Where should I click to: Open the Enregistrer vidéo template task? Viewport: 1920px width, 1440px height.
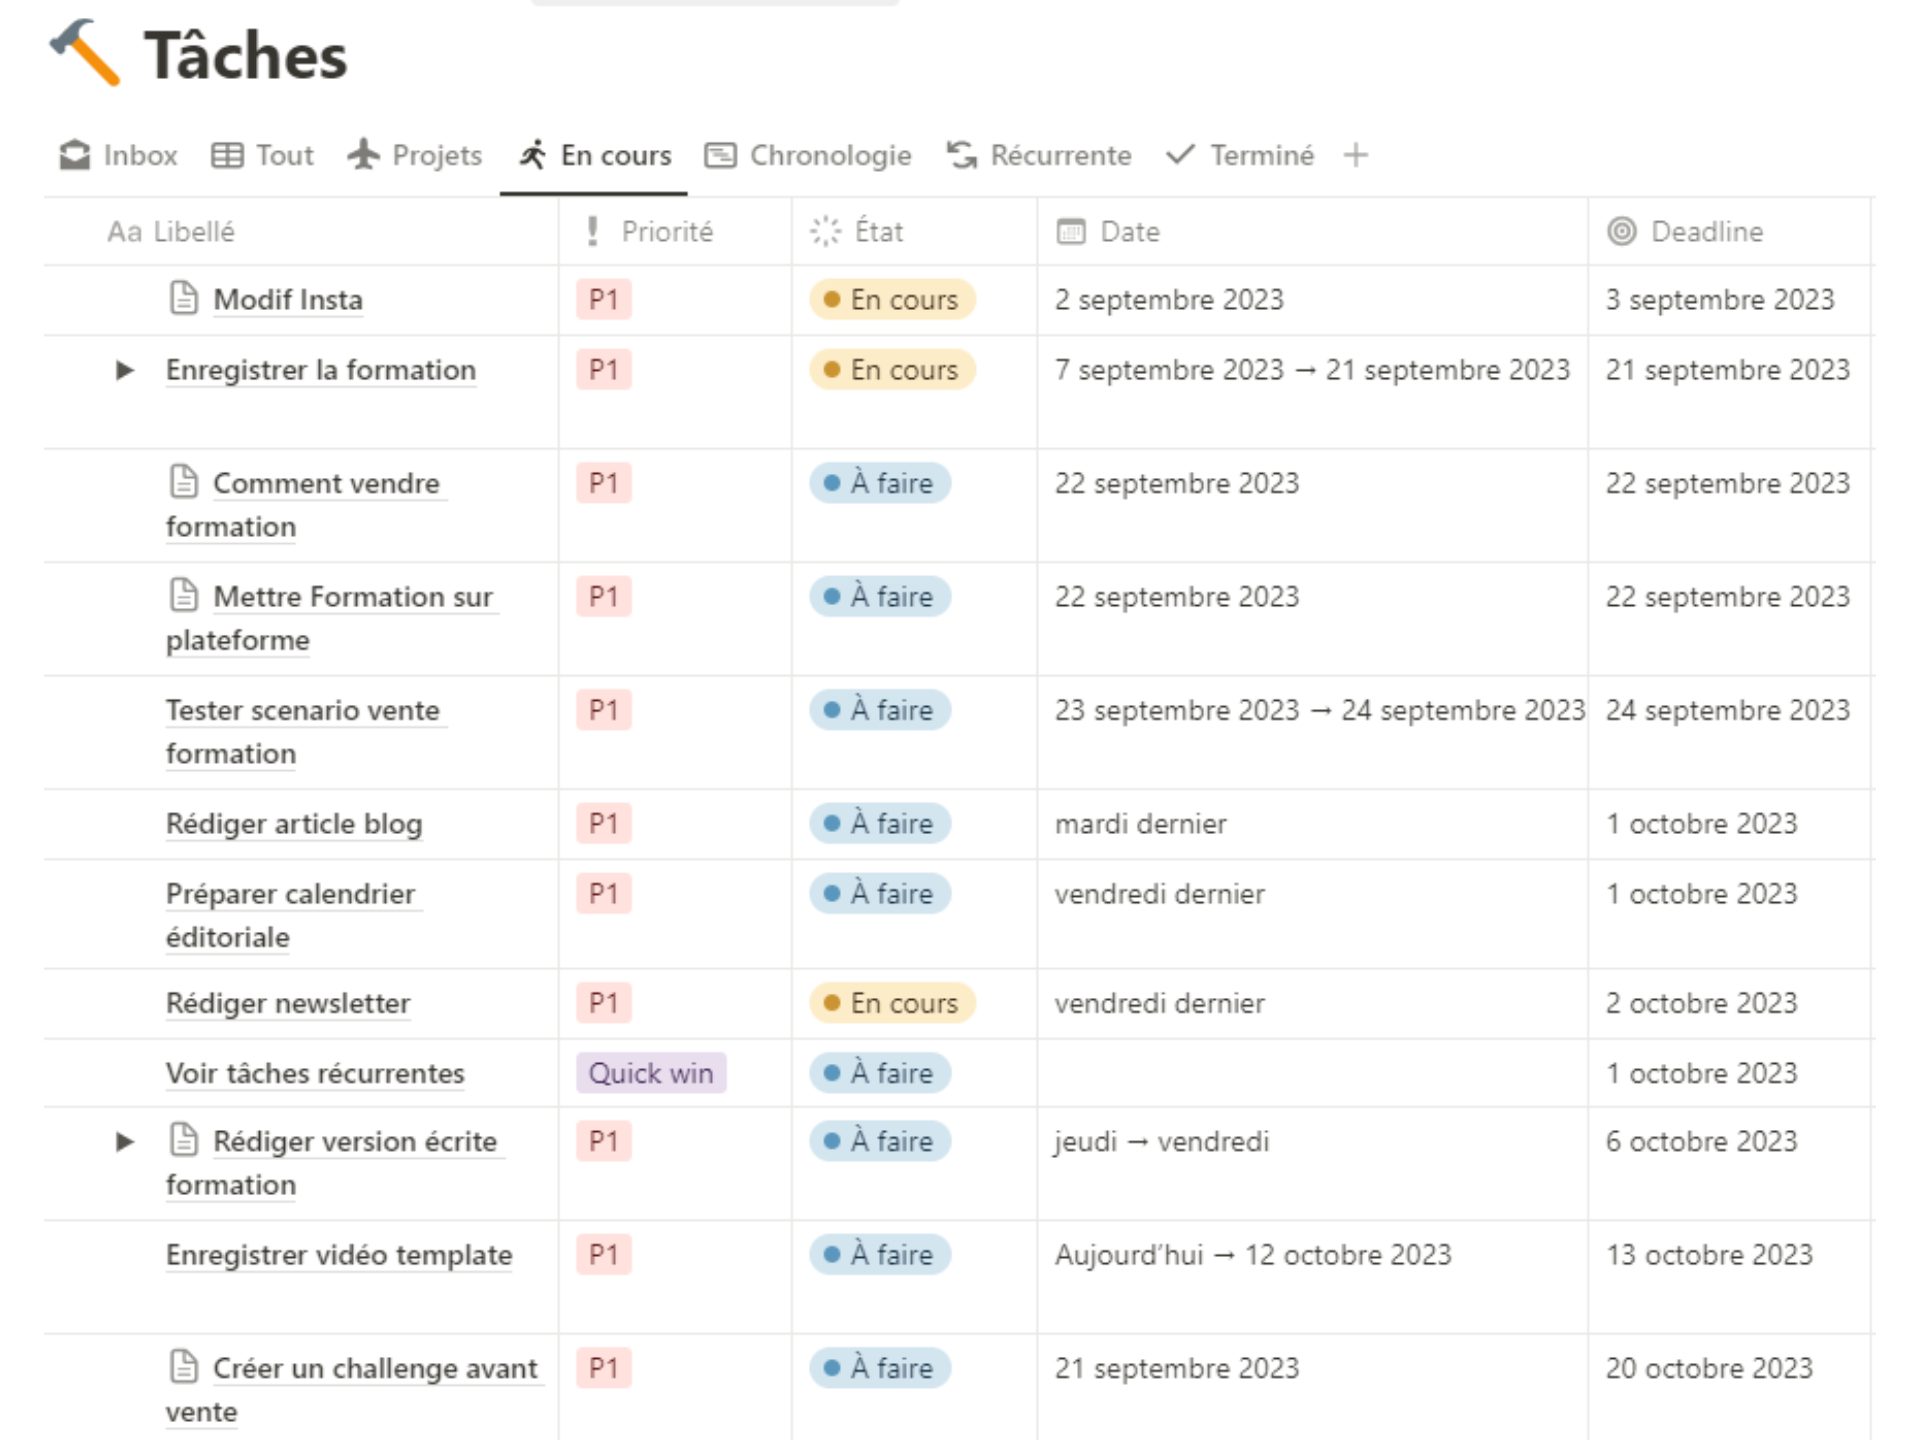tap(338, 1255)
